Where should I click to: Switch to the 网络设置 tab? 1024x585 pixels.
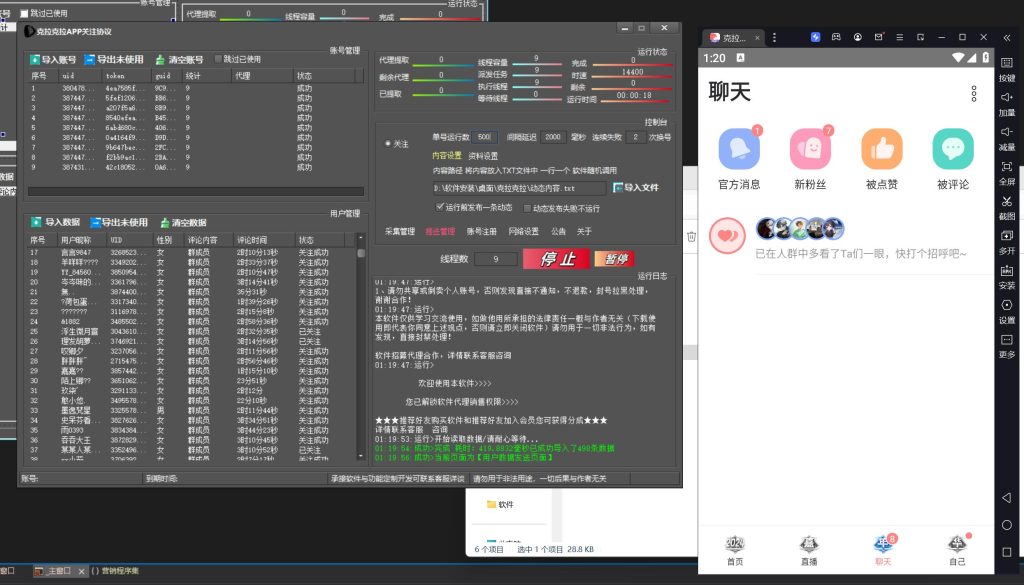point(522,231)
